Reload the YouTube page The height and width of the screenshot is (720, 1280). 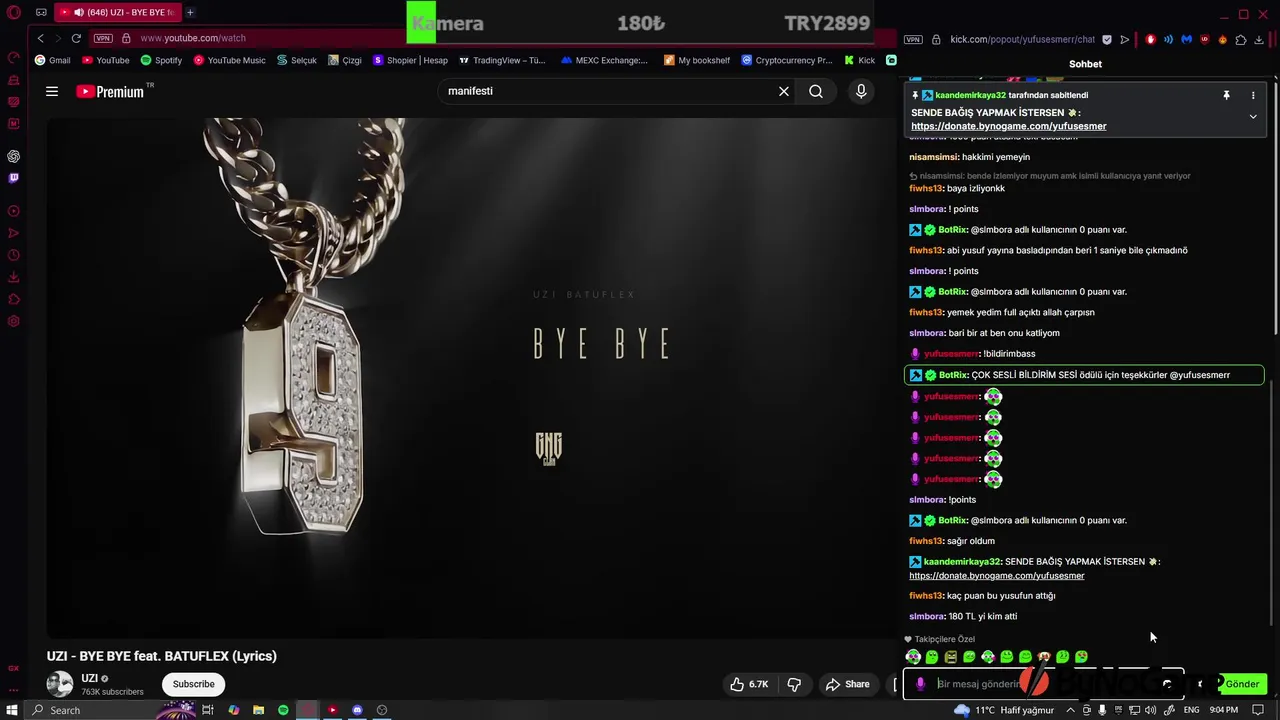[x=76, y=38]
